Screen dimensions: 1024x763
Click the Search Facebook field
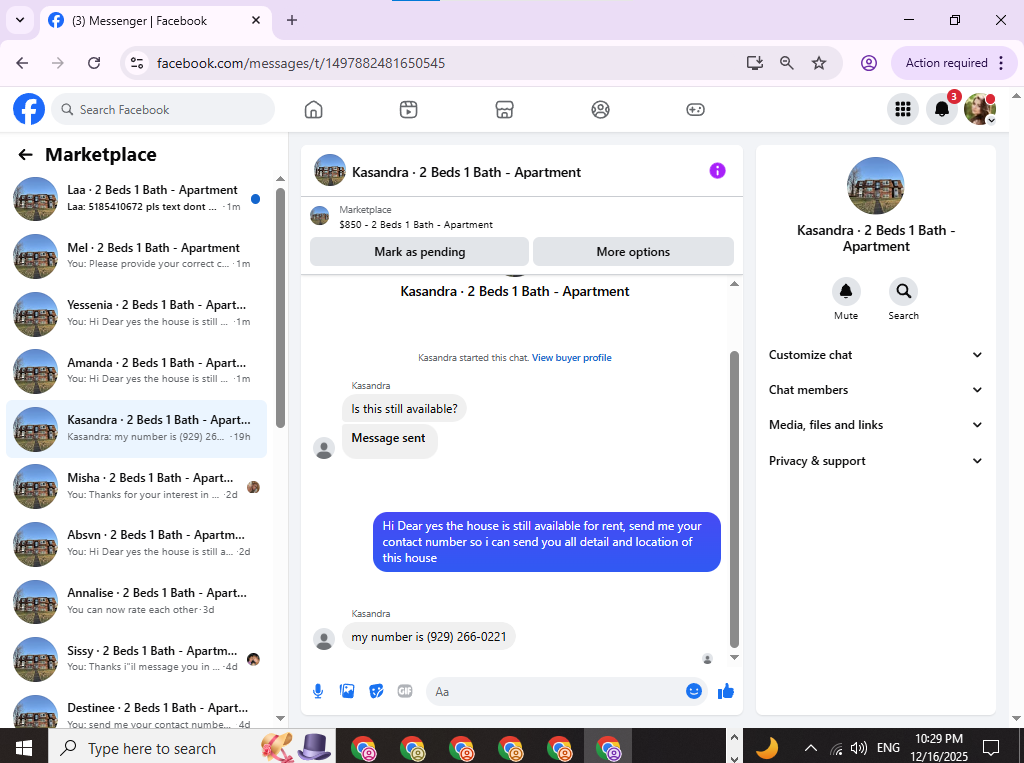pyautogui.click(x=163, y=109)
